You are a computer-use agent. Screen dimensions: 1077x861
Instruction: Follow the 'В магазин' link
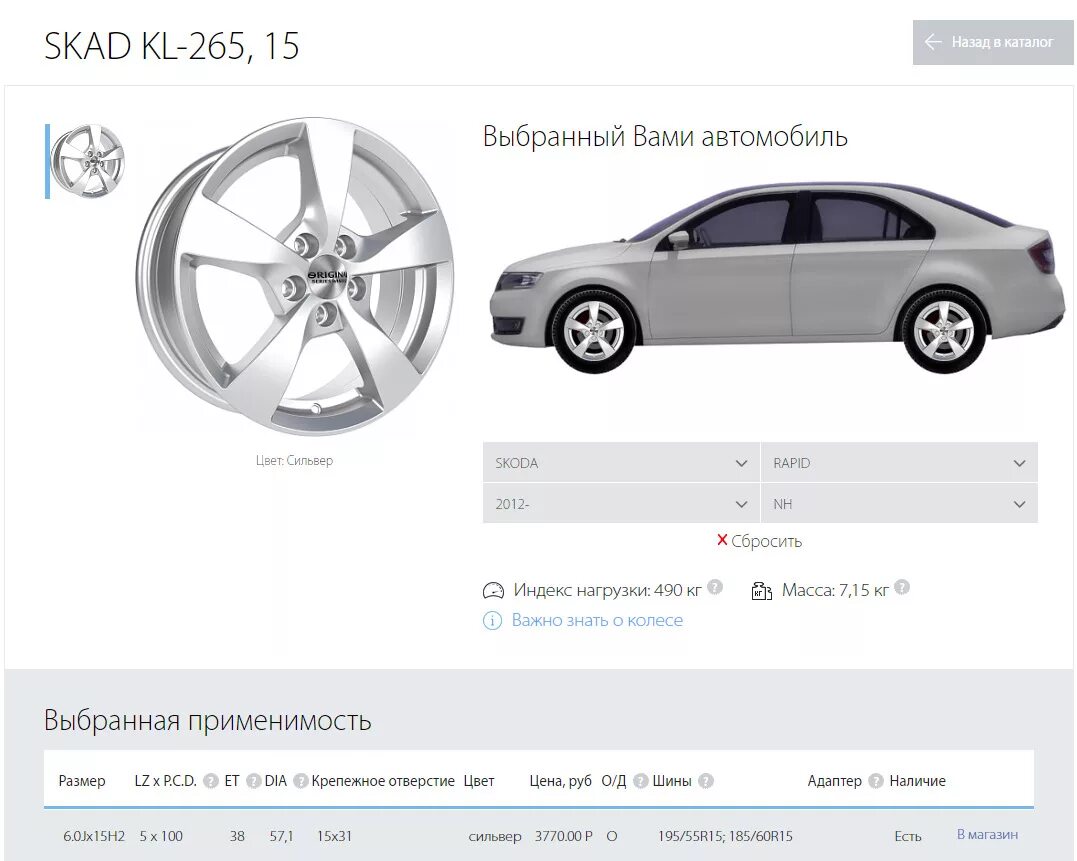point(987,834)
